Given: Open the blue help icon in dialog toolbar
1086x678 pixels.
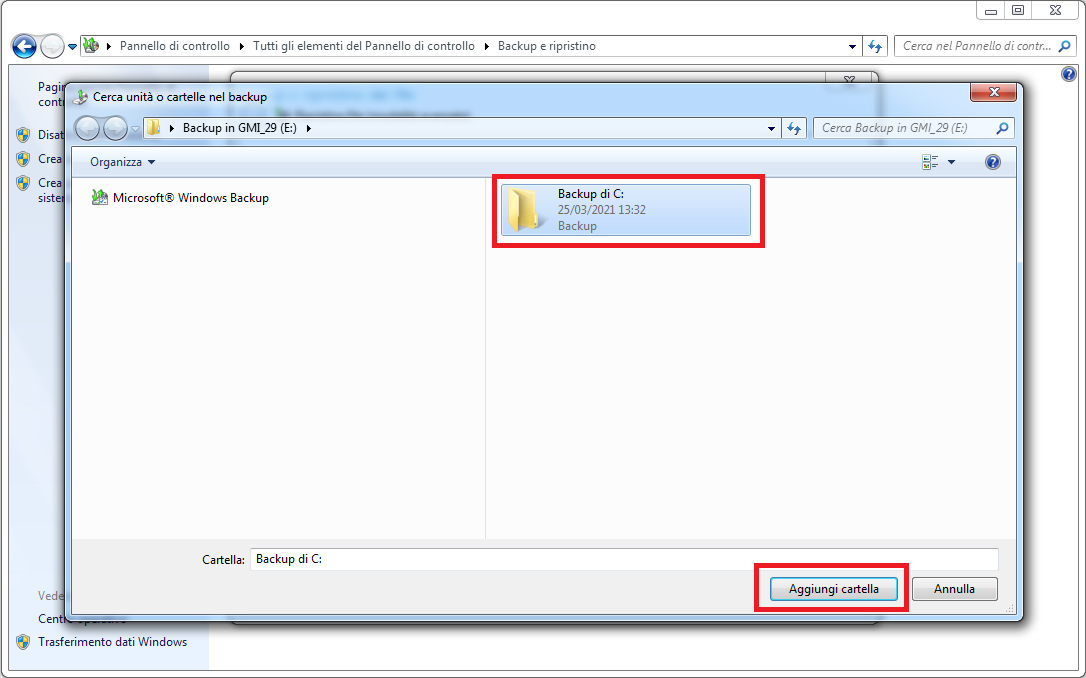Looking at the screenshot, I should (x=992, y=162).
